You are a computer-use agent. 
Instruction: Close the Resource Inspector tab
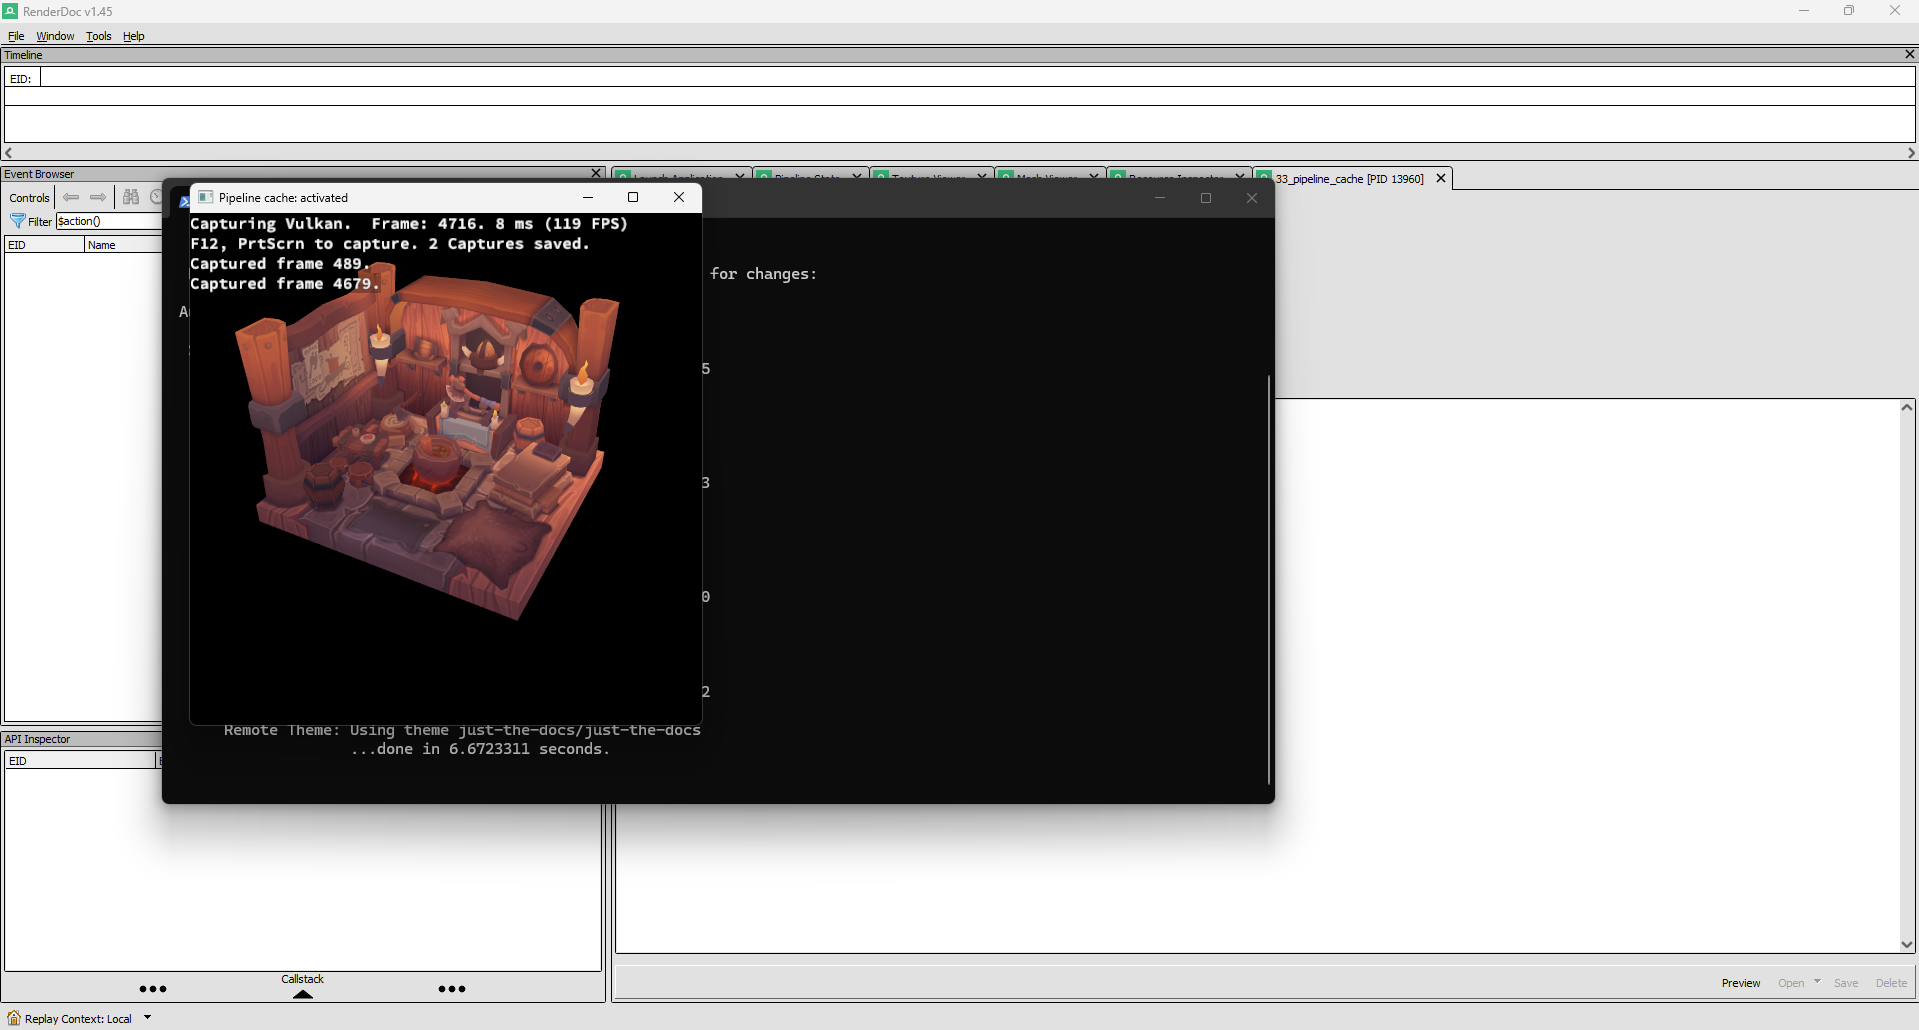tap(1240, 176)
